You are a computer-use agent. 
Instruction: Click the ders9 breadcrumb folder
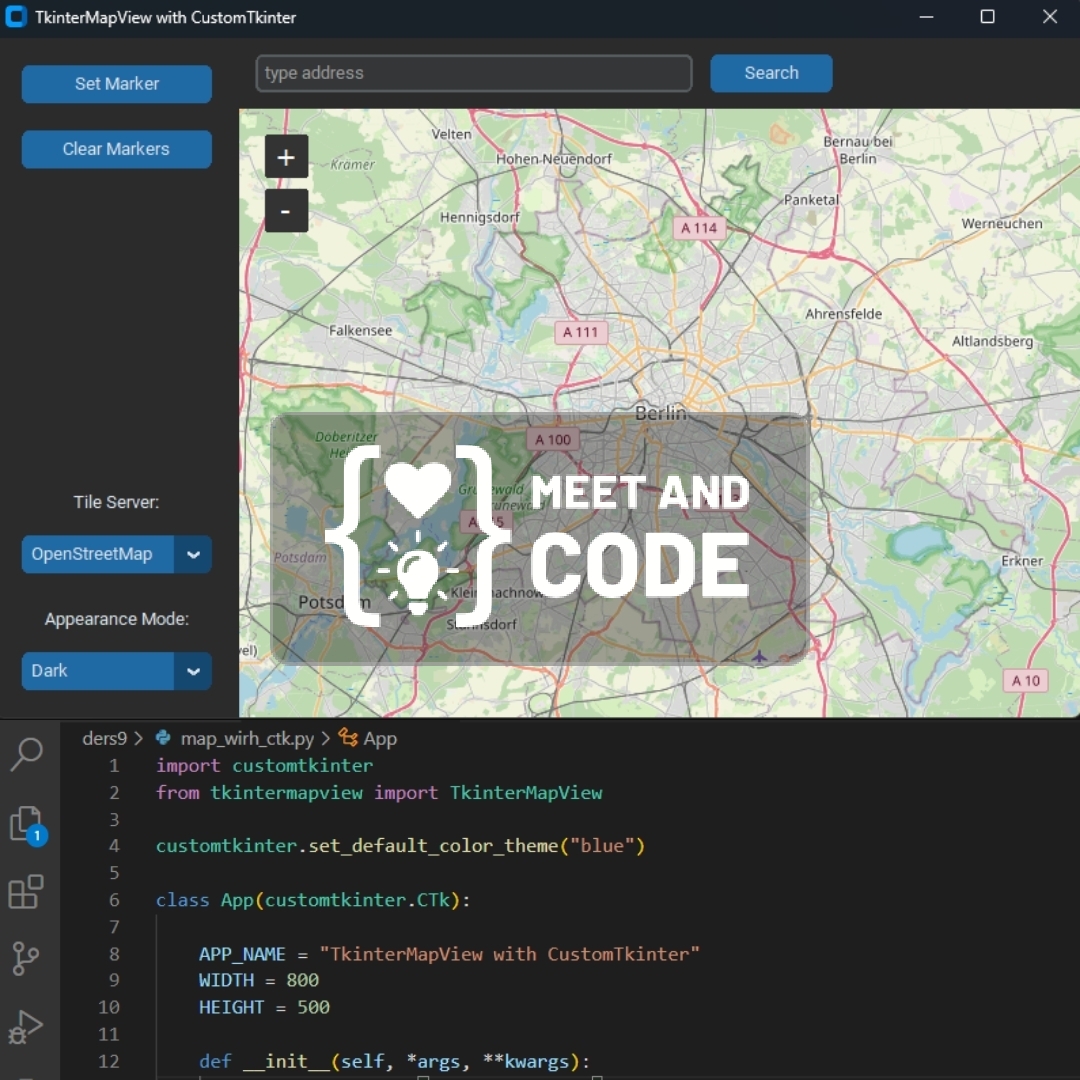pyautogui.click(x=105, y=738)
